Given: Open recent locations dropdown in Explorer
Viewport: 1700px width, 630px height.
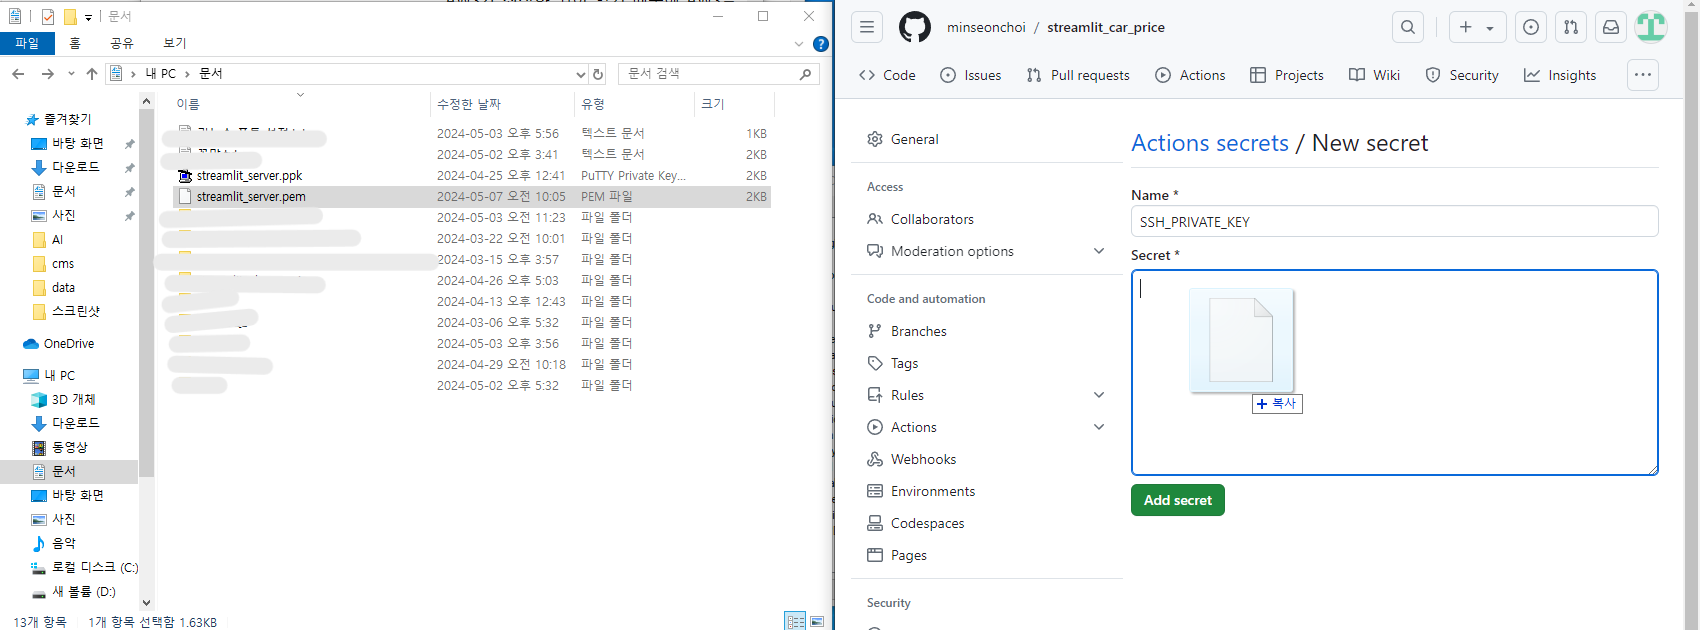Looking at the screenshot, I should 71,74.
